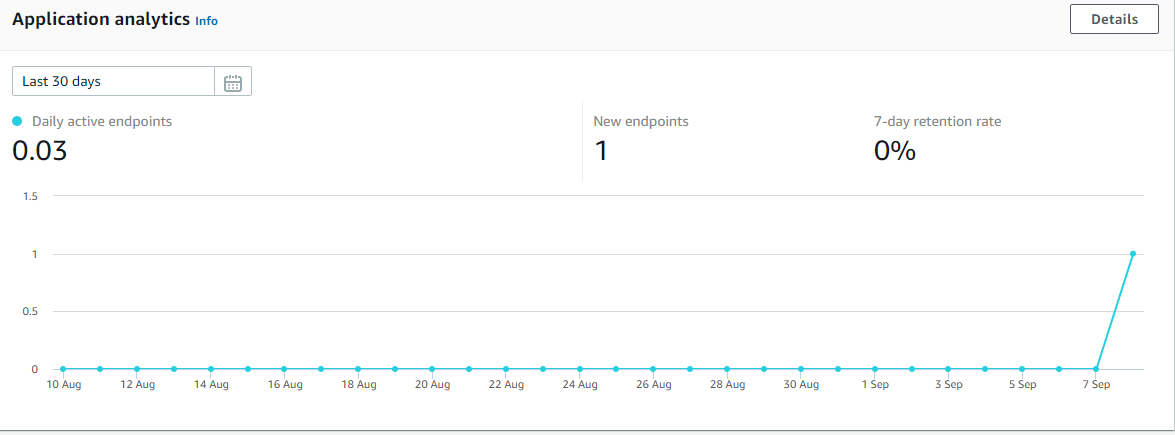Select the 0.03 daily active endpoints value

(40, 151)
